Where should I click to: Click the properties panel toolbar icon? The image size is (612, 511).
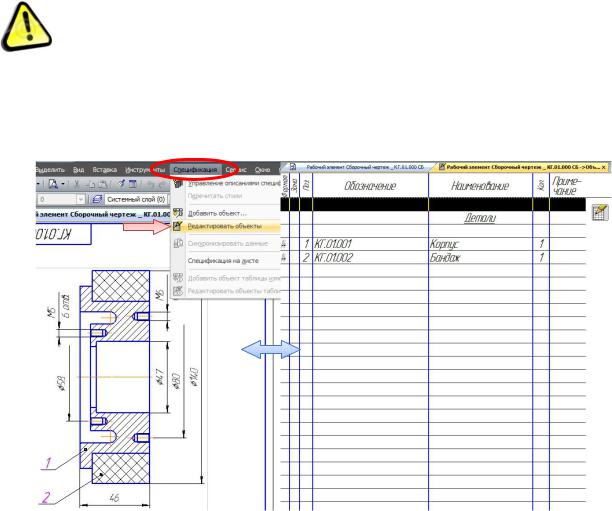tap(133, 184)
